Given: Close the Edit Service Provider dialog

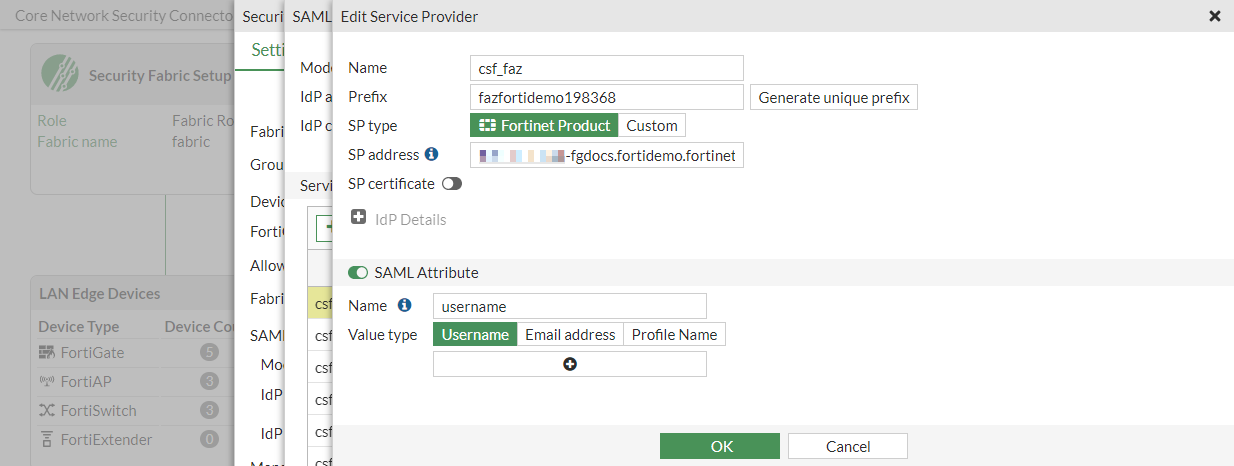Looking at the screenshot, I should [x=1215, y=16].
